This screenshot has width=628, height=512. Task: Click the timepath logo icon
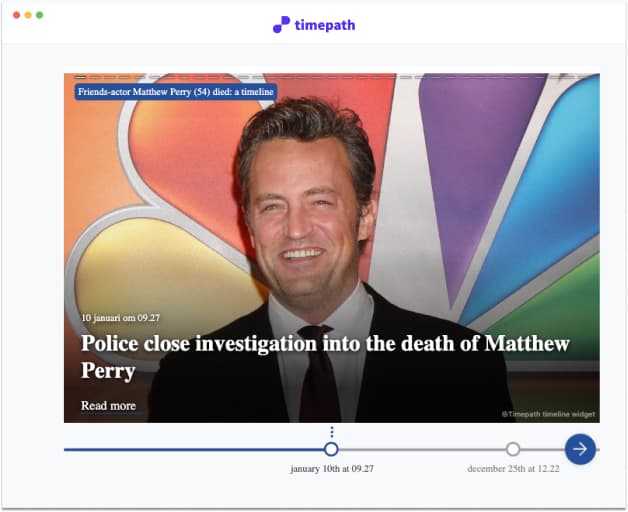point(281,25)
